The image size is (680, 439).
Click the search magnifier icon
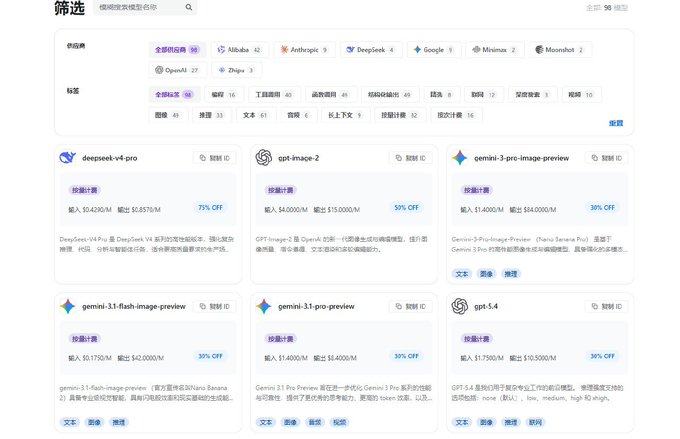[189, 7]
